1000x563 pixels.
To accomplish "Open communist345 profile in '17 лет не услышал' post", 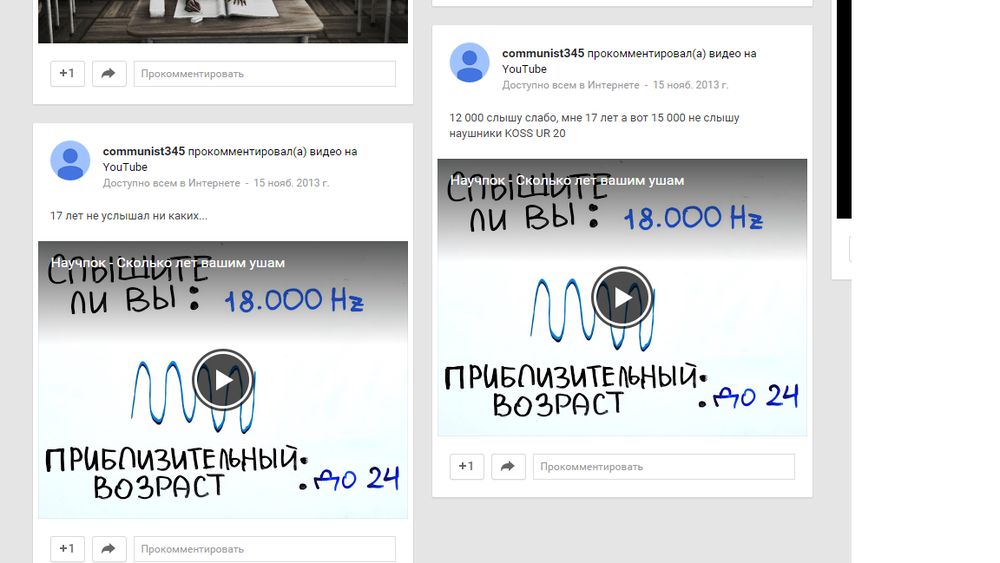I will coord(143,152).
